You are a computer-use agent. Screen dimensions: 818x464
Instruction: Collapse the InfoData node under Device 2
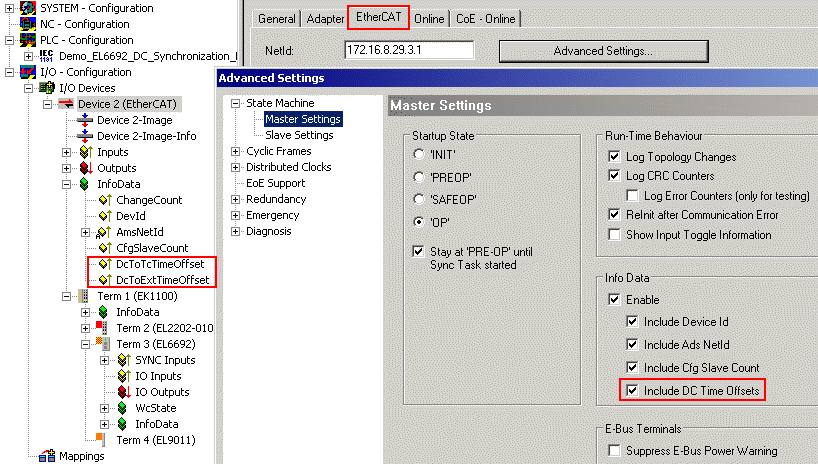coord(67,184)
